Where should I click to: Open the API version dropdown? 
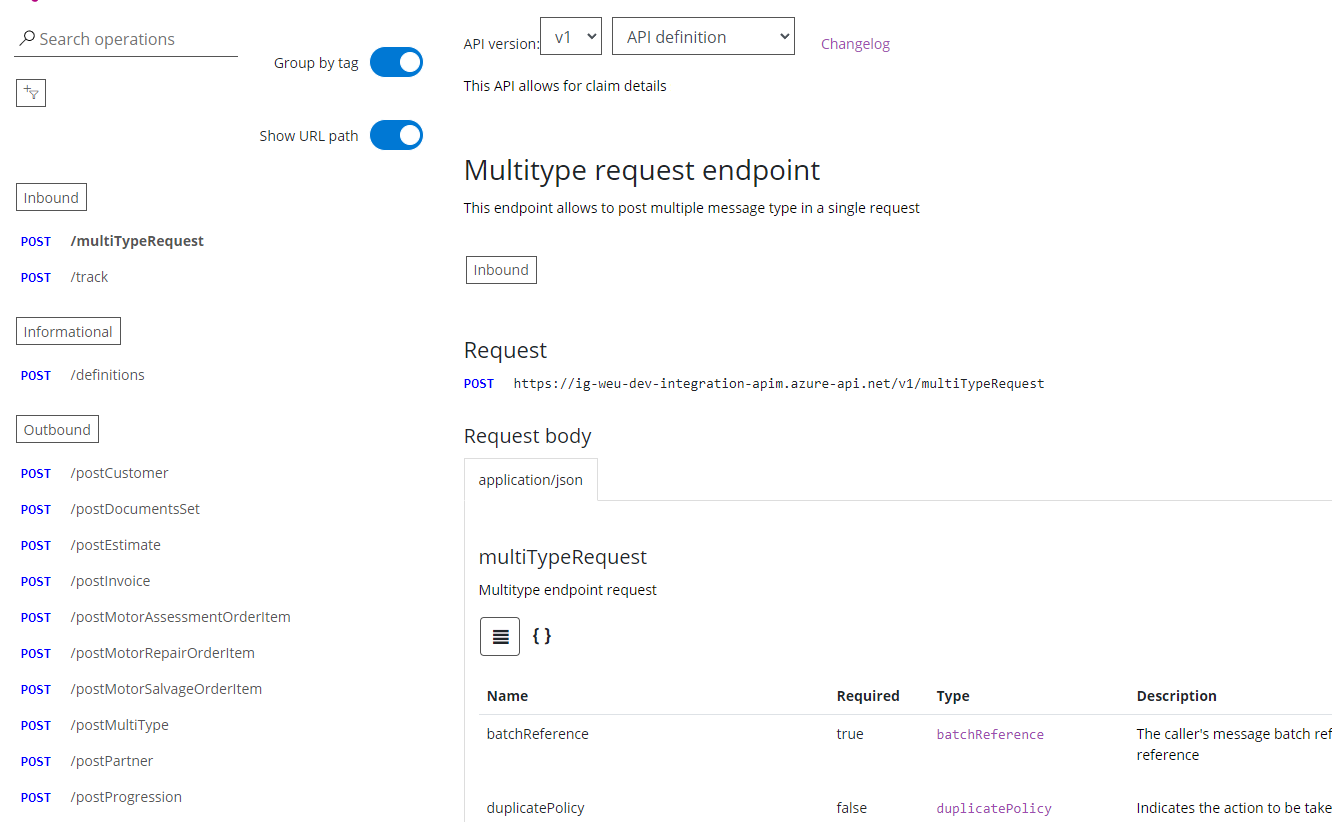click(570, 35)
